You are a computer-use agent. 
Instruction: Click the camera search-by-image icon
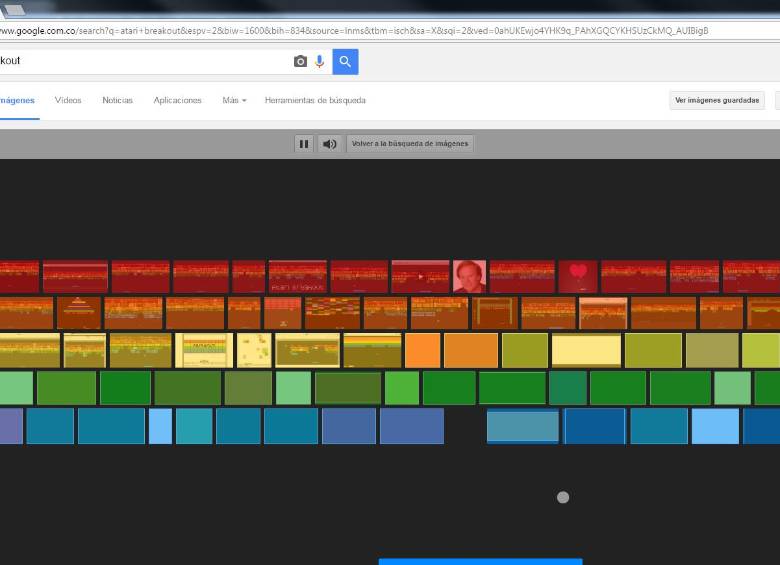point(300,61)
